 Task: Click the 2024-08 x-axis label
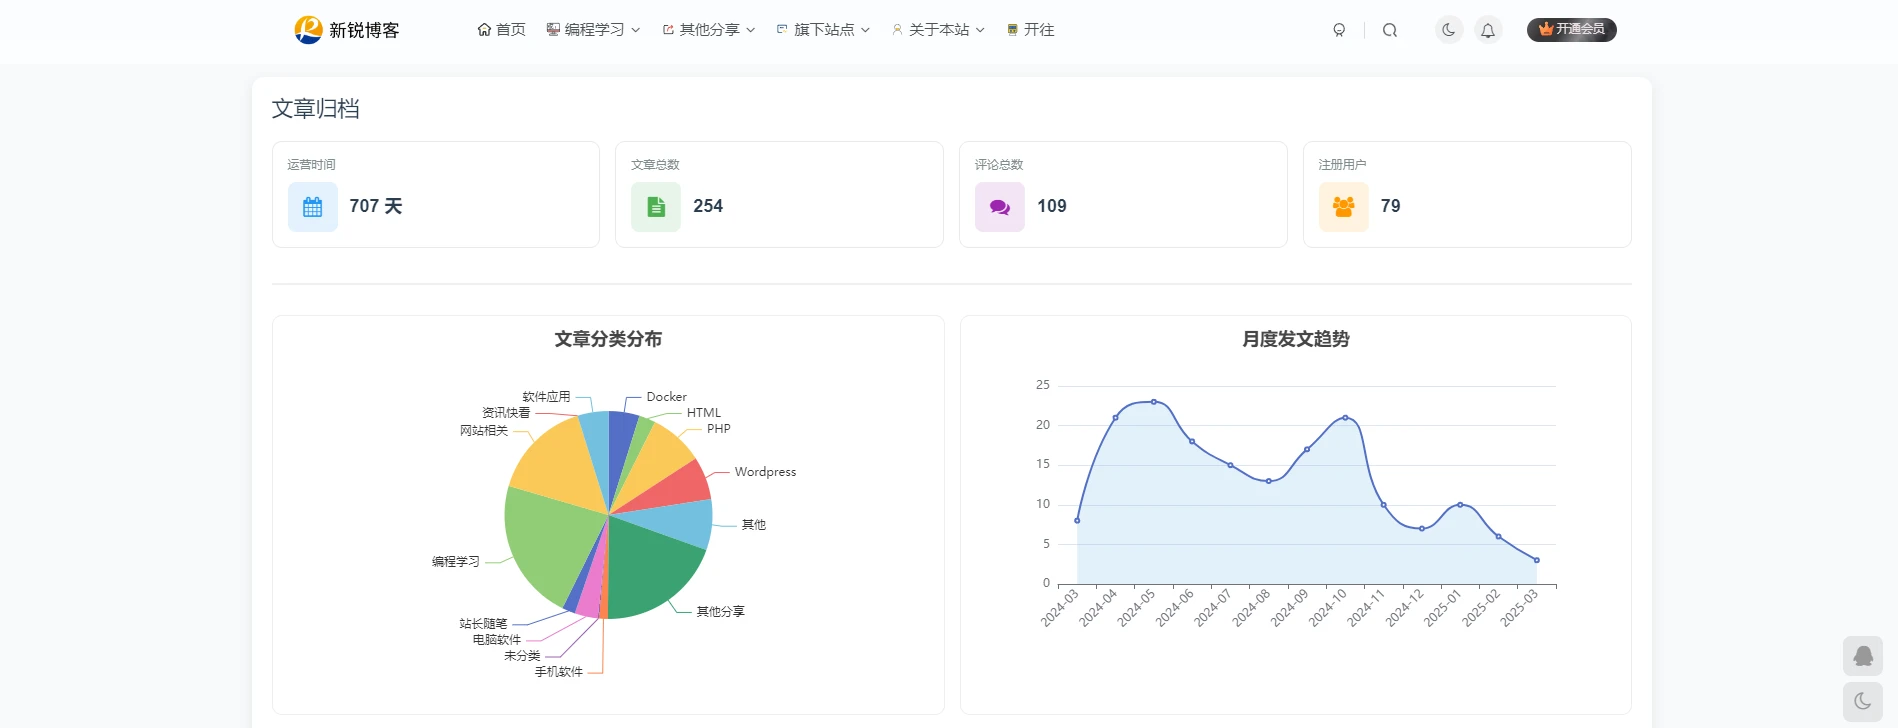pyautogui.click(x=1251, y=608)
